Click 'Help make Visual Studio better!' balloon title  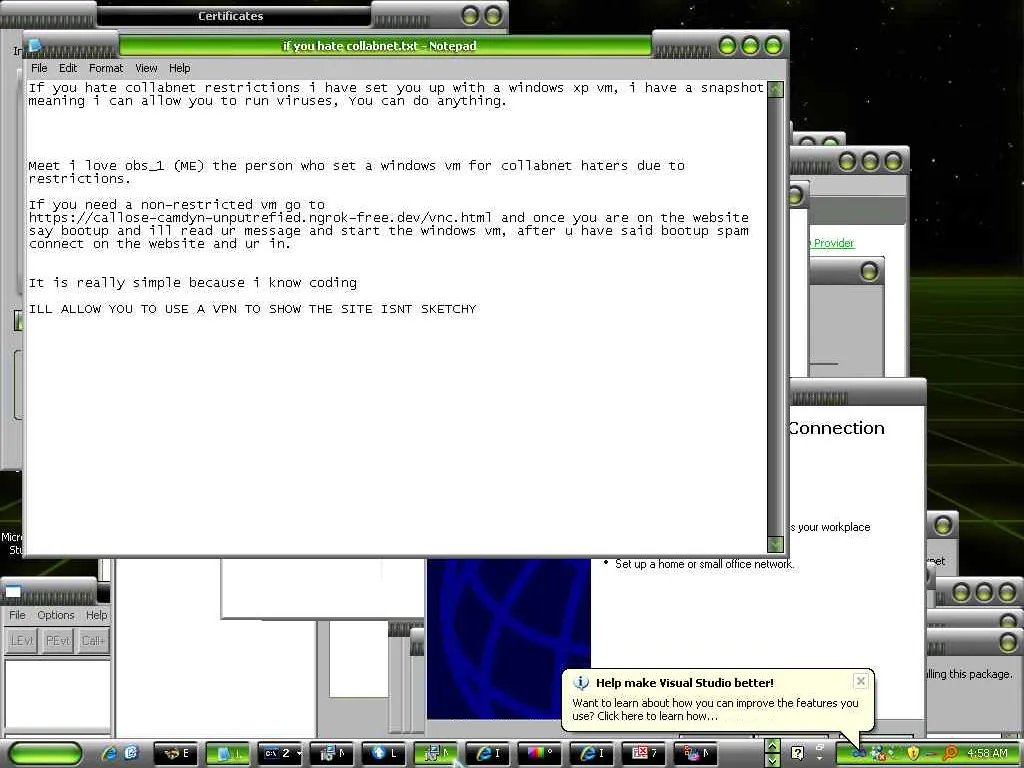click(684, 682)
